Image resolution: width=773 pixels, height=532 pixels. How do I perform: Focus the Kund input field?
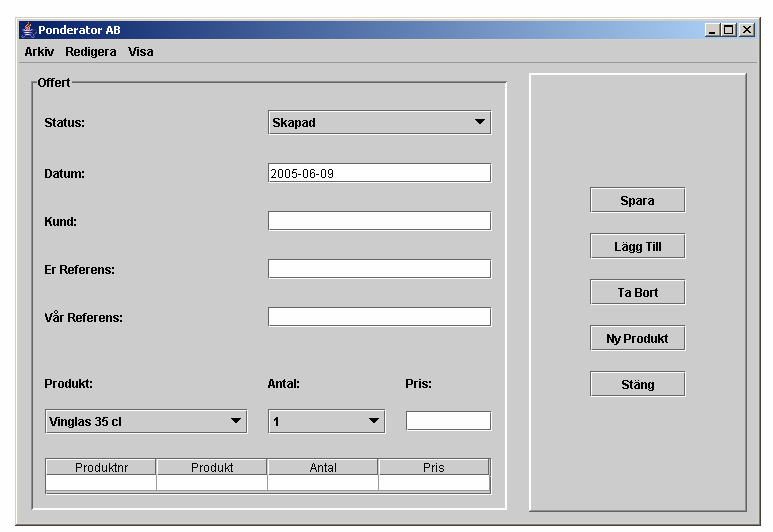point(380,221)
